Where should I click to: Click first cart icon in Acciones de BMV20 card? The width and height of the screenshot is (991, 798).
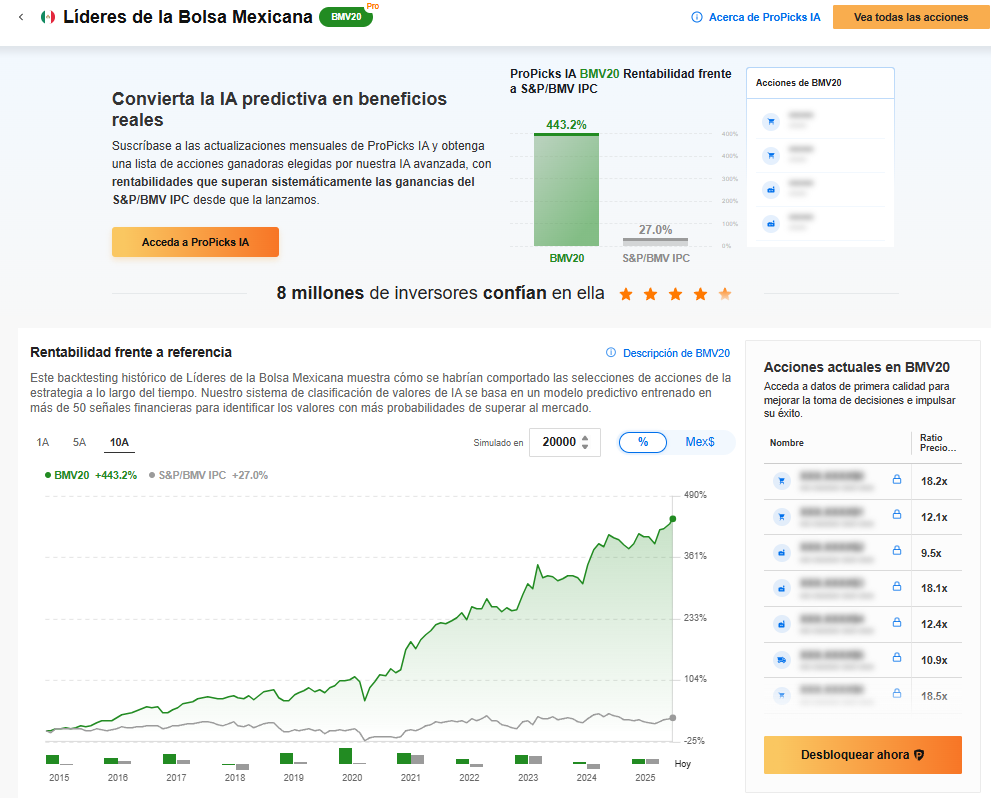(770, 121)
